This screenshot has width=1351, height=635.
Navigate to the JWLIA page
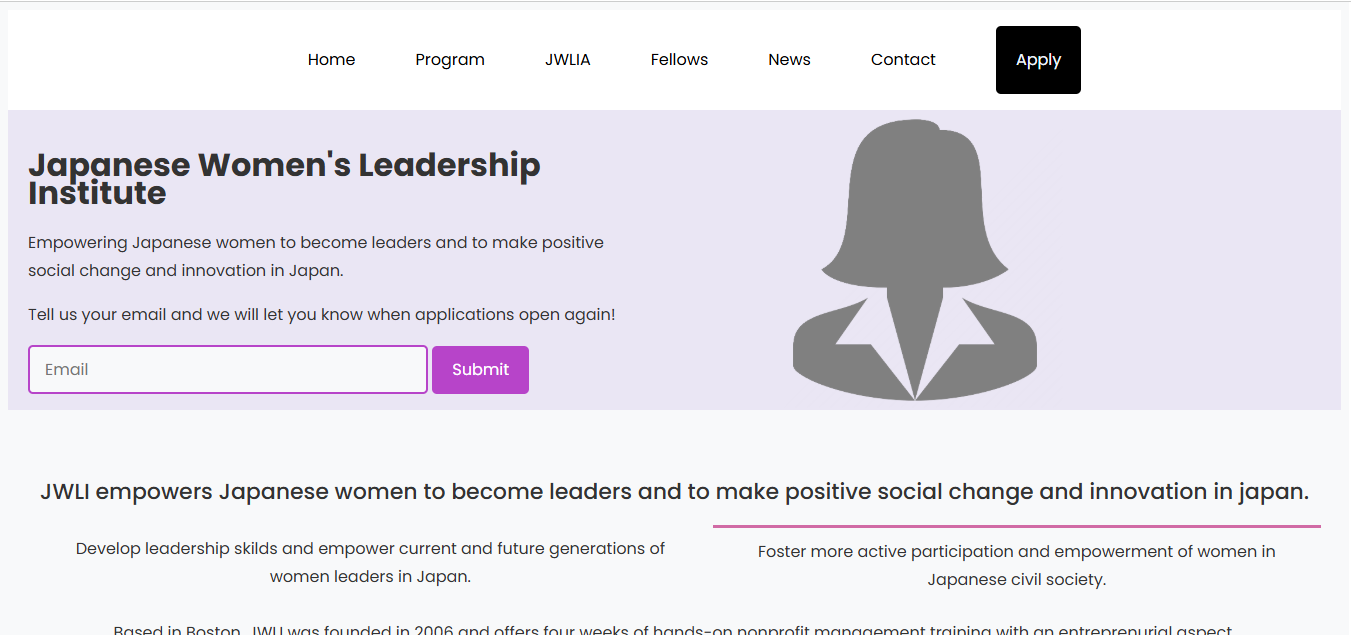568,60
